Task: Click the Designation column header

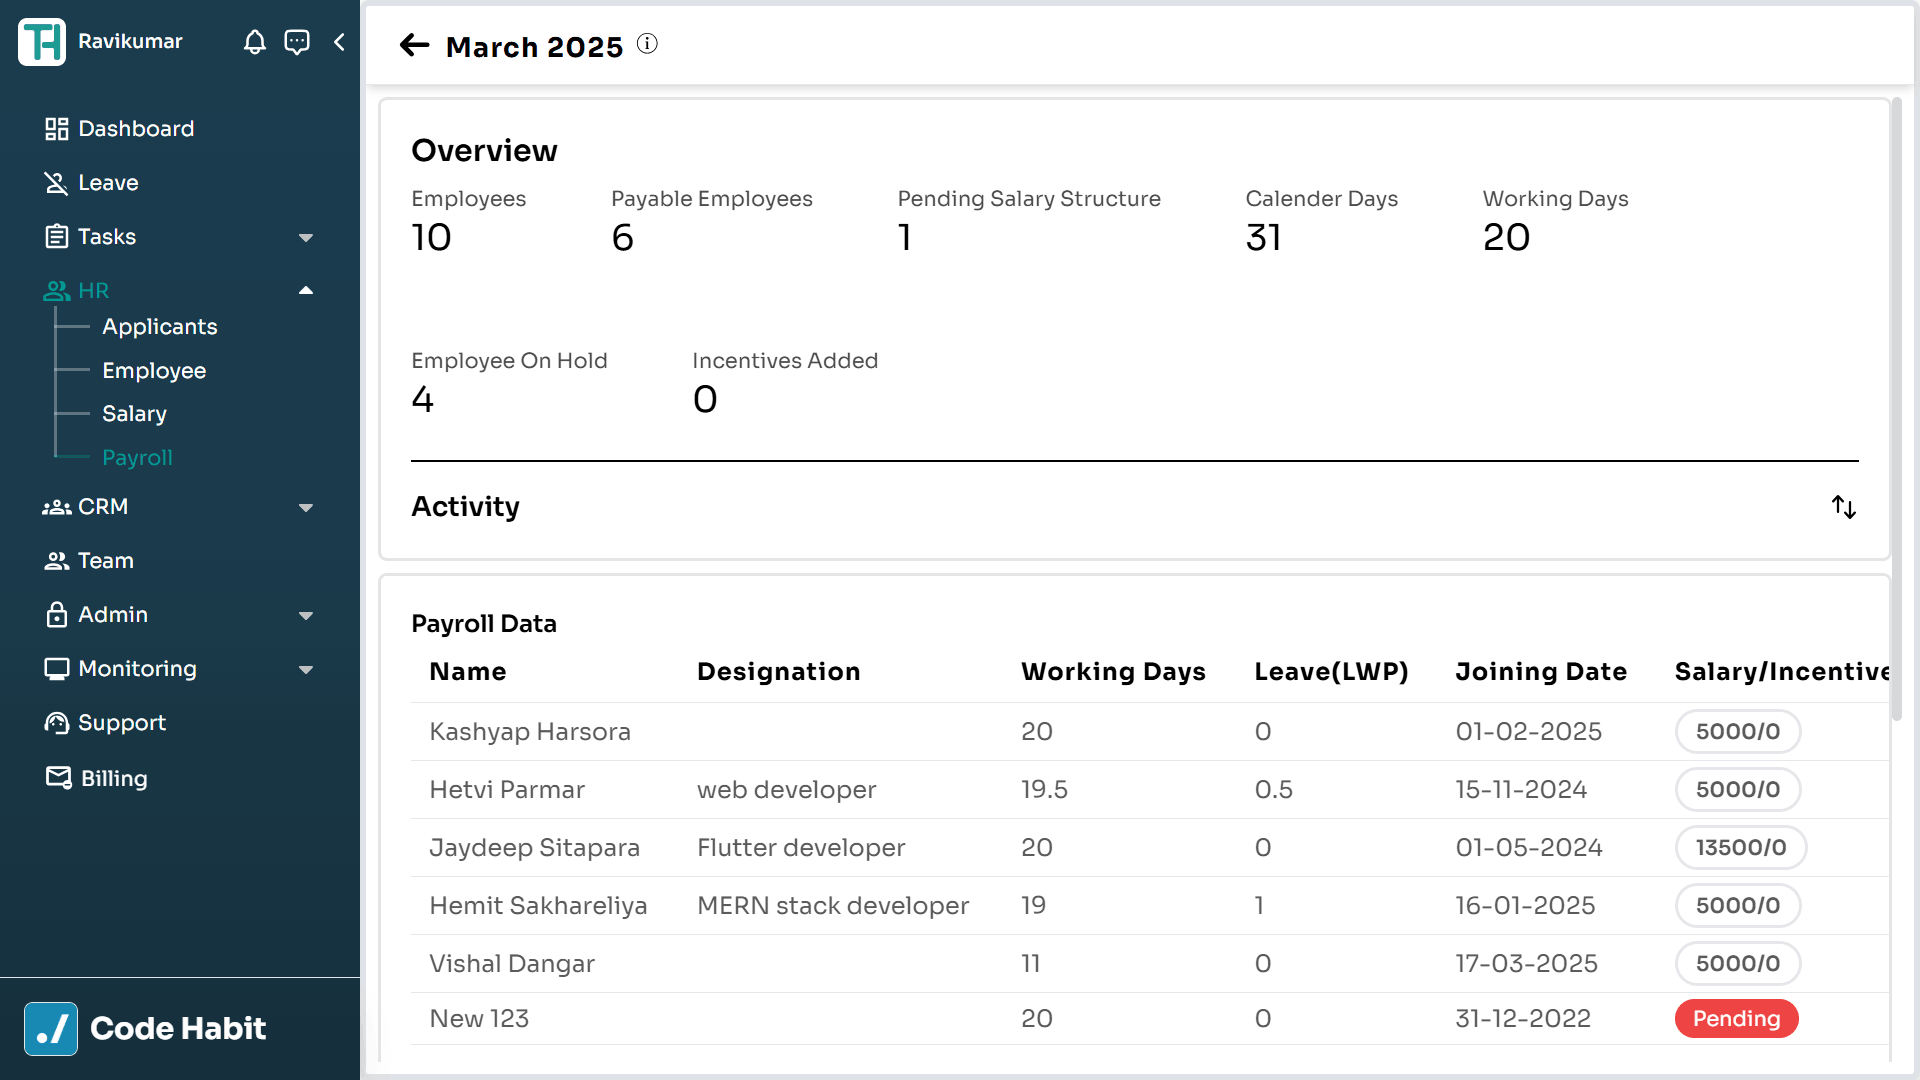Action: 779,672
